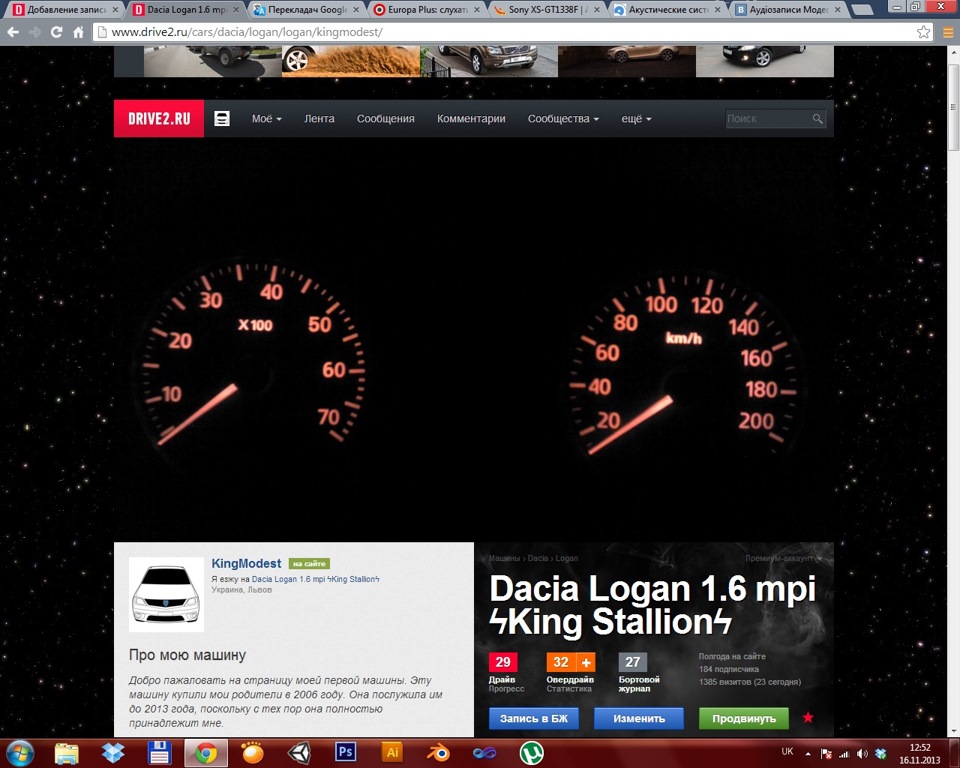Open the Chrome menu icon
Screen dimensions: 960x768
pyautogui.click(x=948, y=32)
